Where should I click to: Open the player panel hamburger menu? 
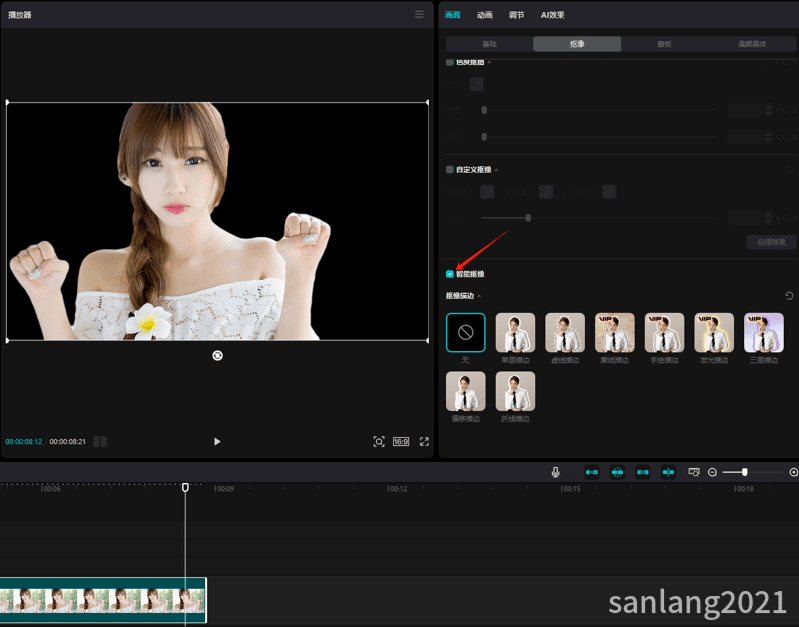tap(419, 14)
